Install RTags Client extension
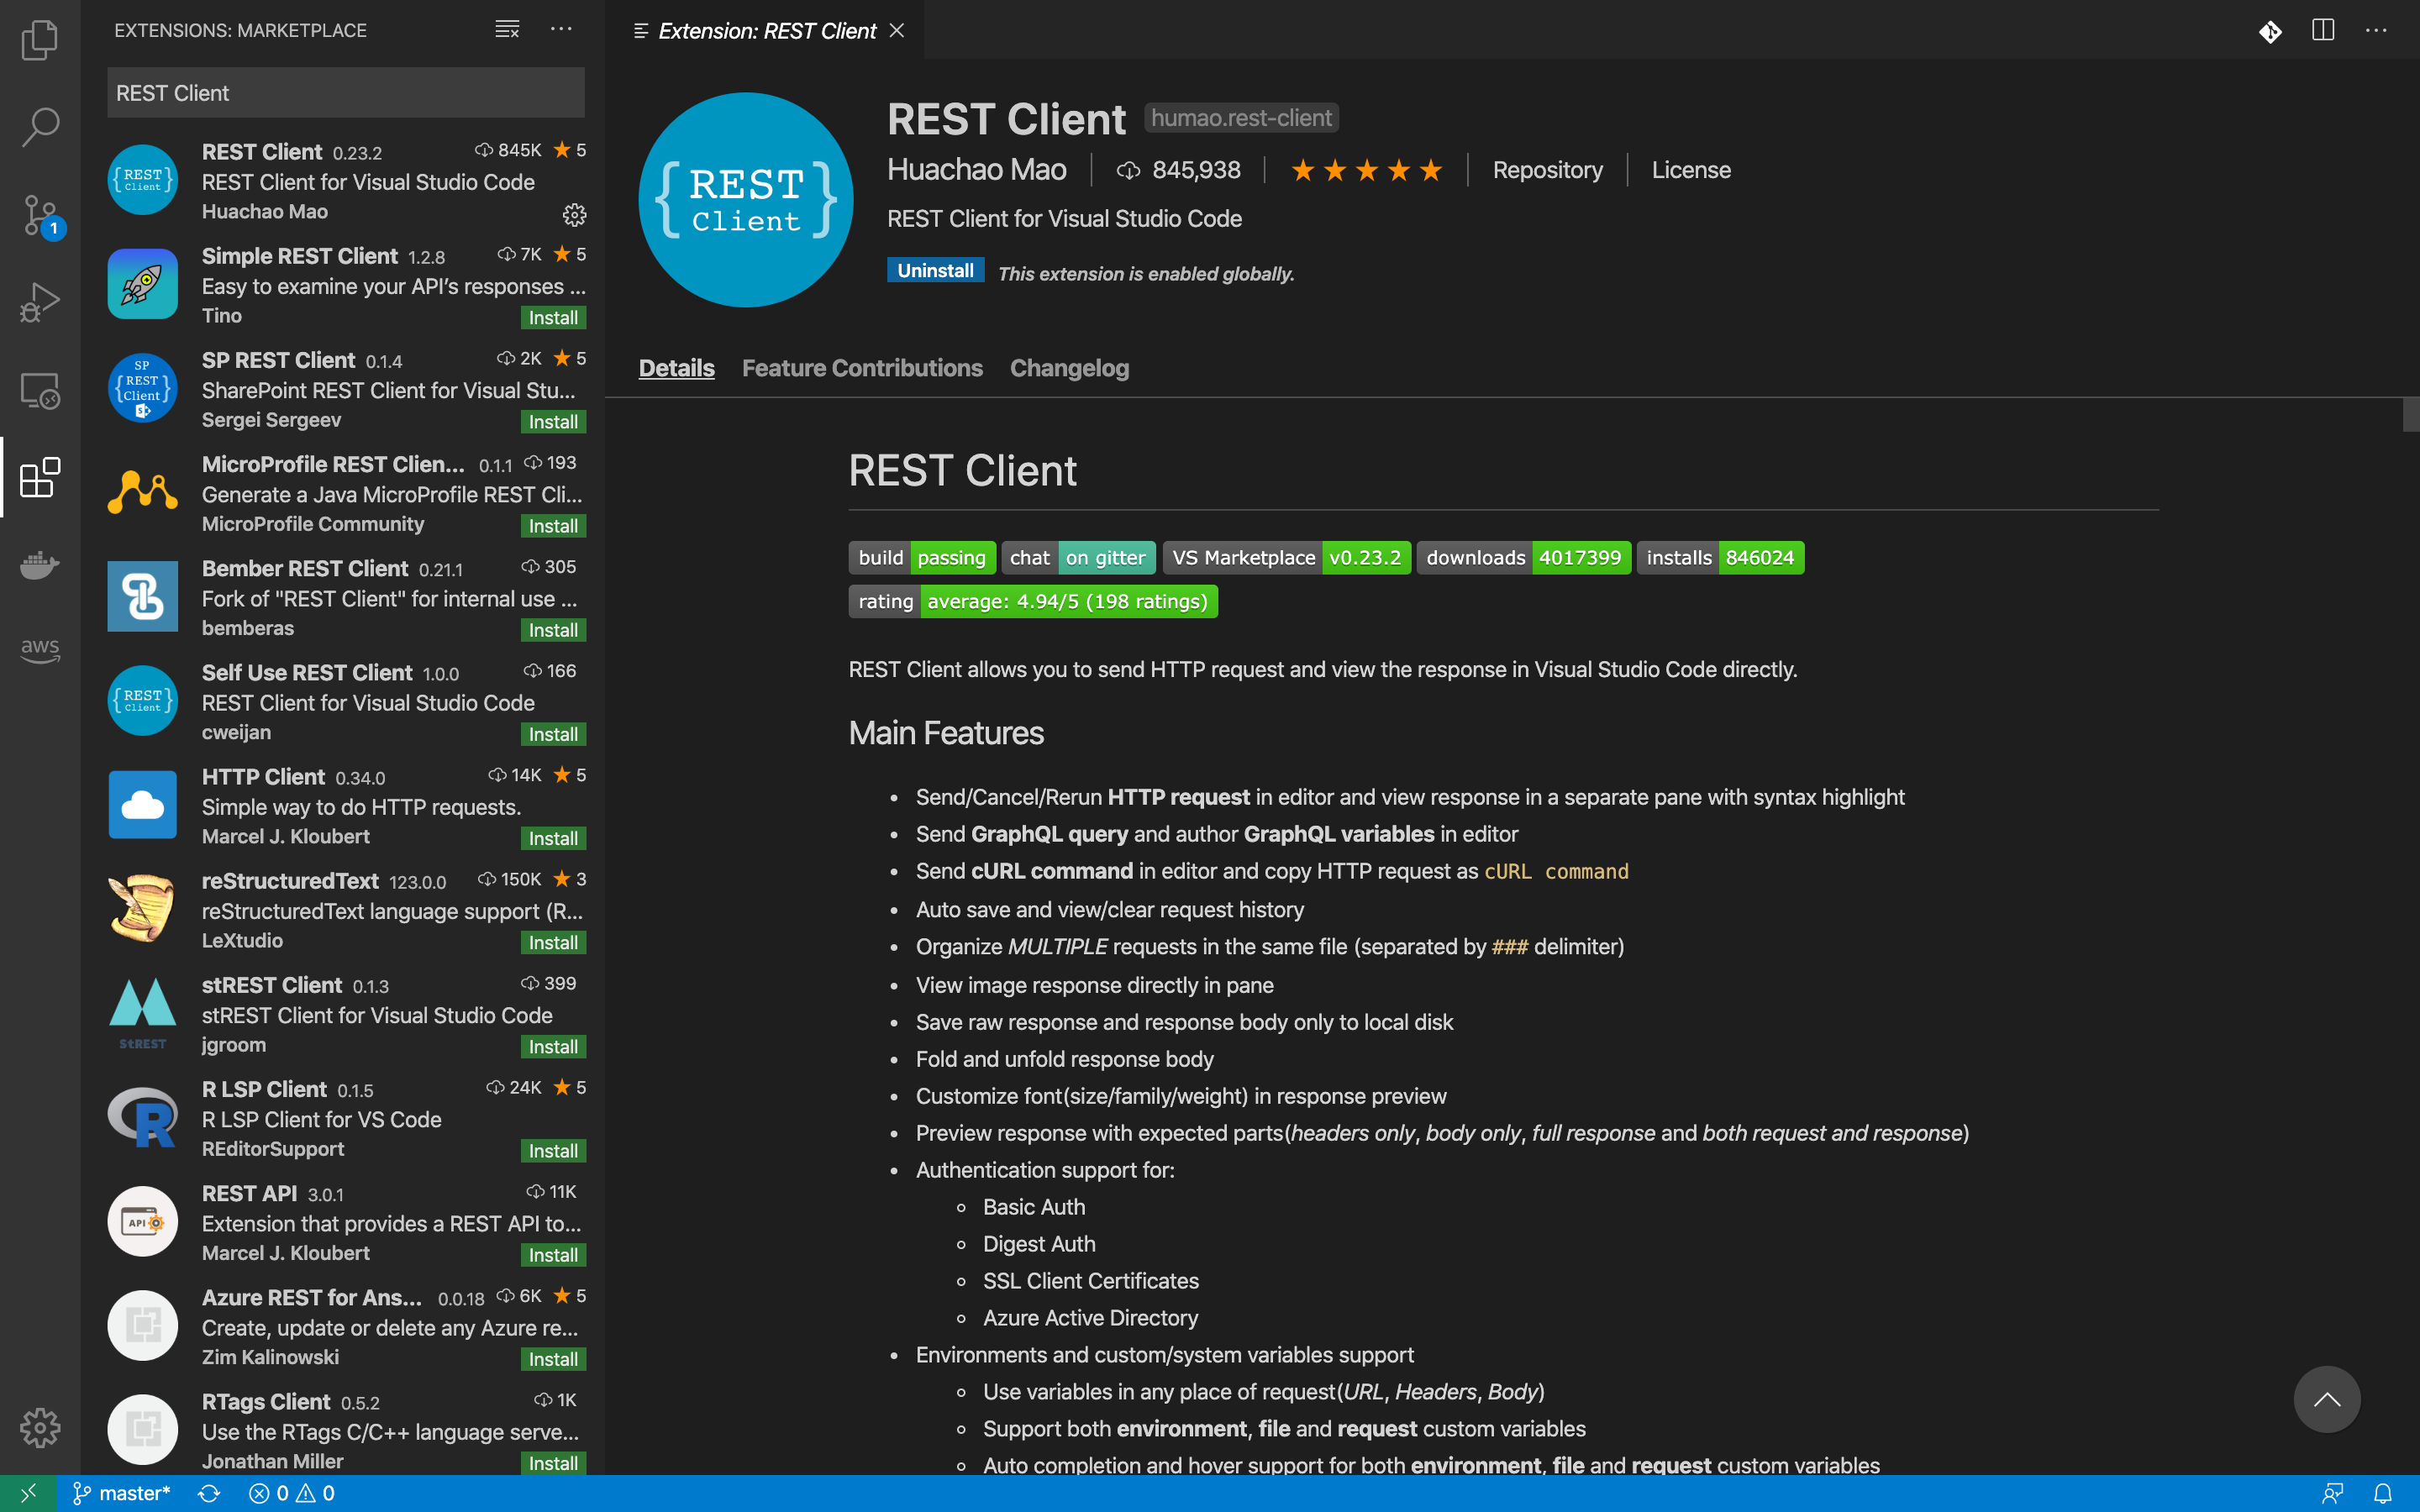2420x1512 pixels. pos(553,1463)
